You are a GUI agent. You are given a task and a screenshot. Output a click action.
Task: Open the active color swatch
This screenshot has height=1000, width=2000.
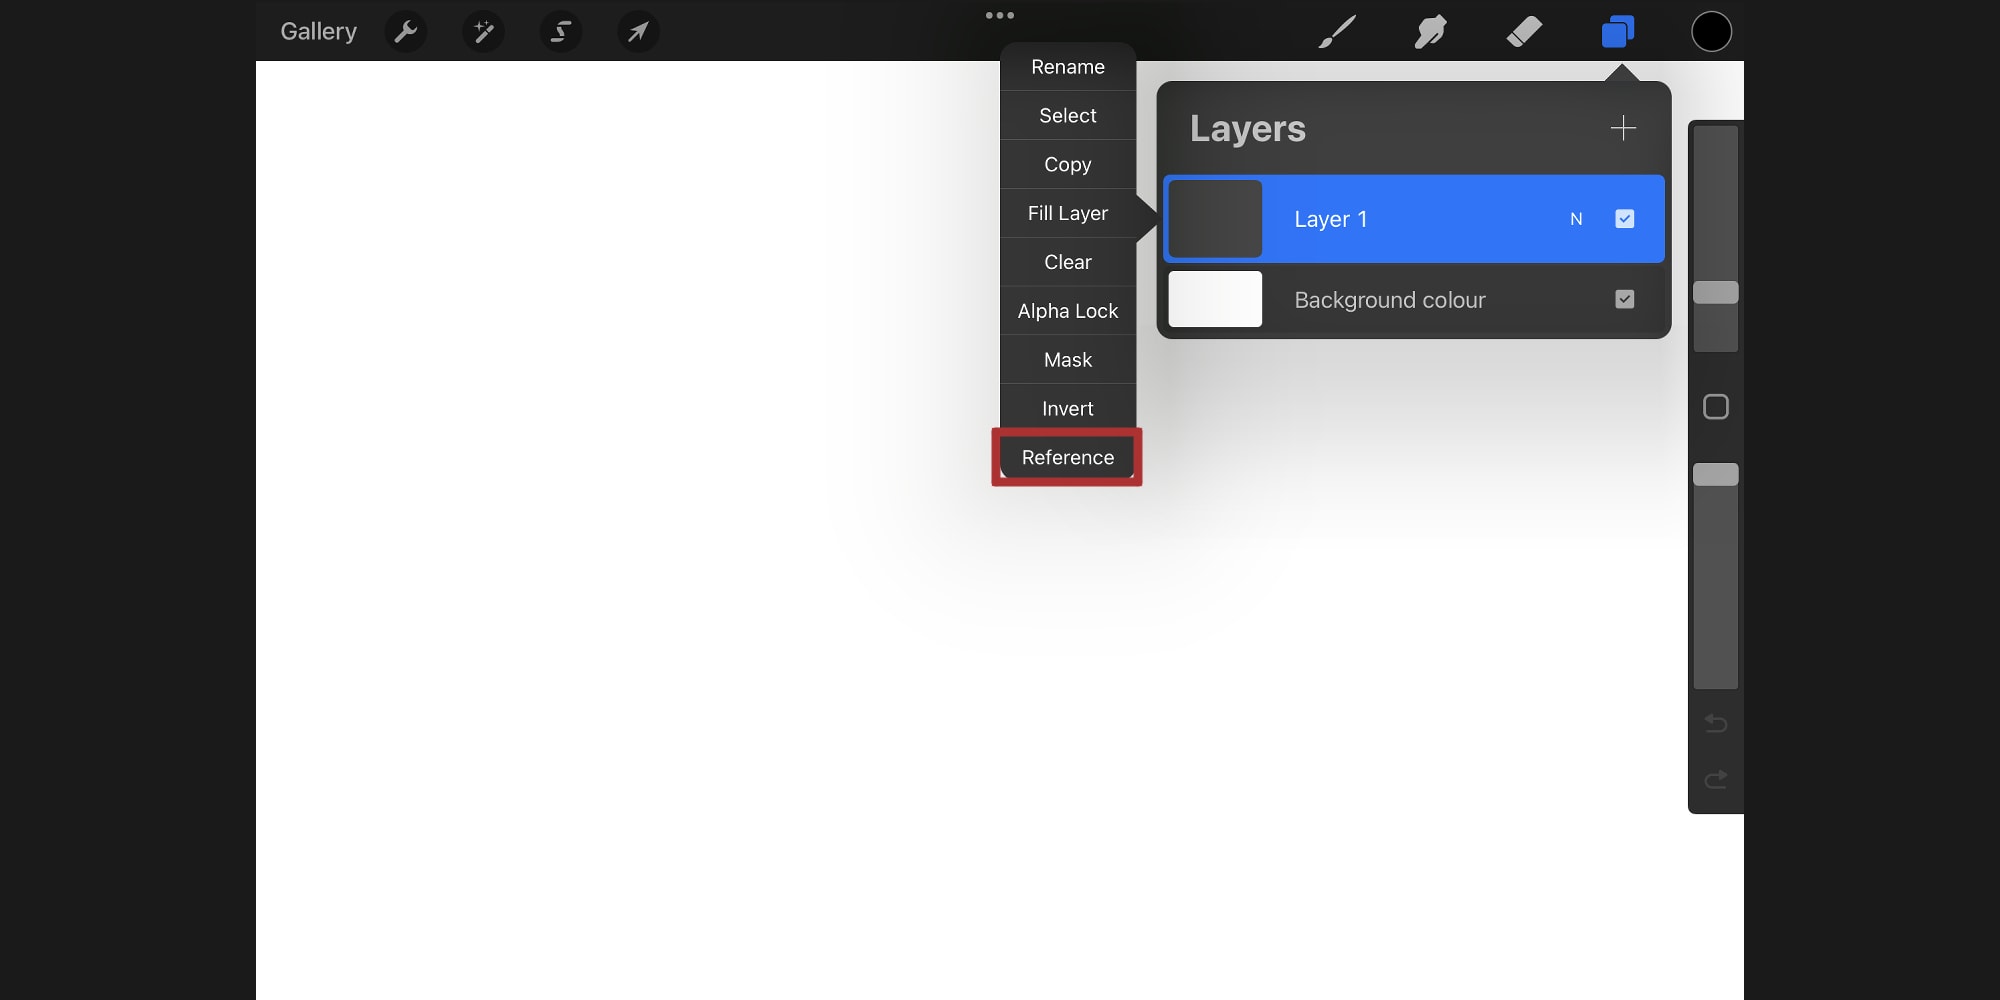tap(1710, 31)
